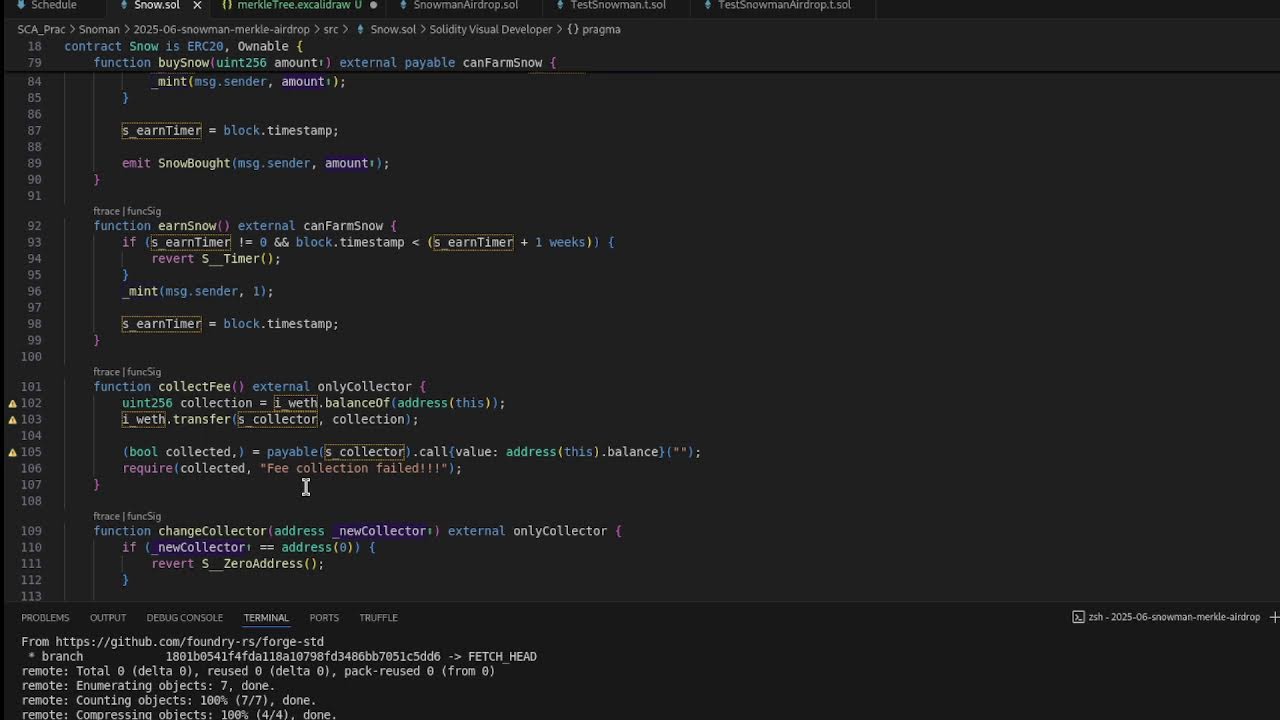Open the OUTPUT panel tab
The height and width of the screenshot is (720, 1280).
(108, 617)
